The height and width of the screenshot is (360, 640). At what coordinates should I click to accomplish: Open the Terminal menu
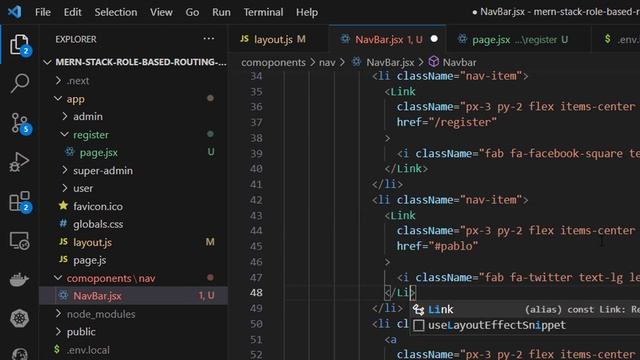tap(263, 12)
